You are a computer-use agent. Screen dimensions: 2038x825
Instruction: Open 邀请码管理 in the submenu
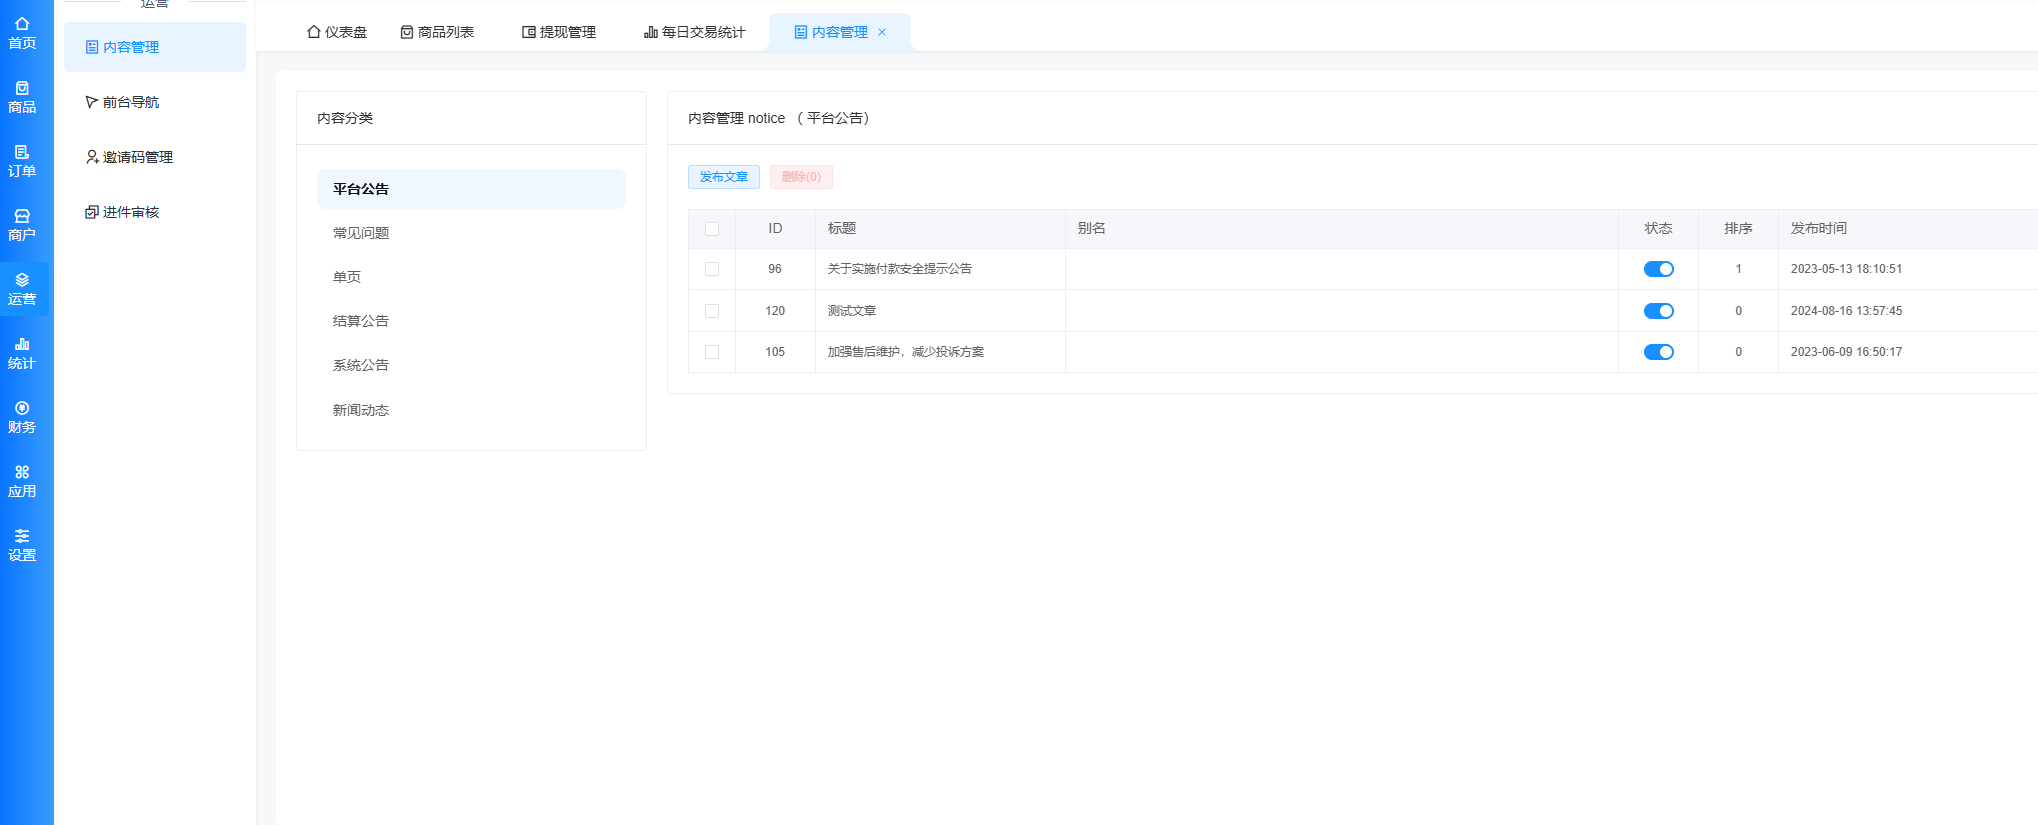137,157
